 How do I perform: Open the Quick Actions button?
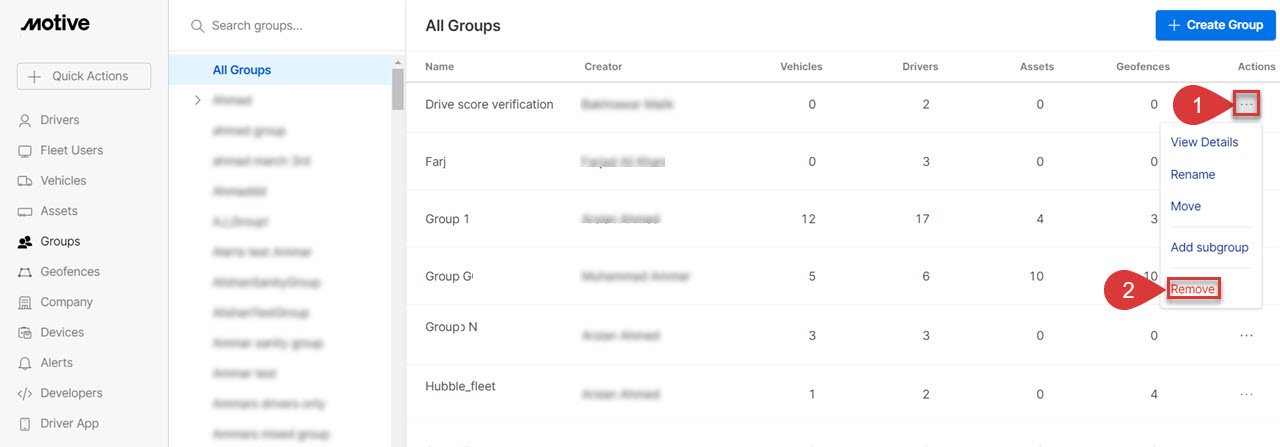[84, 76]
